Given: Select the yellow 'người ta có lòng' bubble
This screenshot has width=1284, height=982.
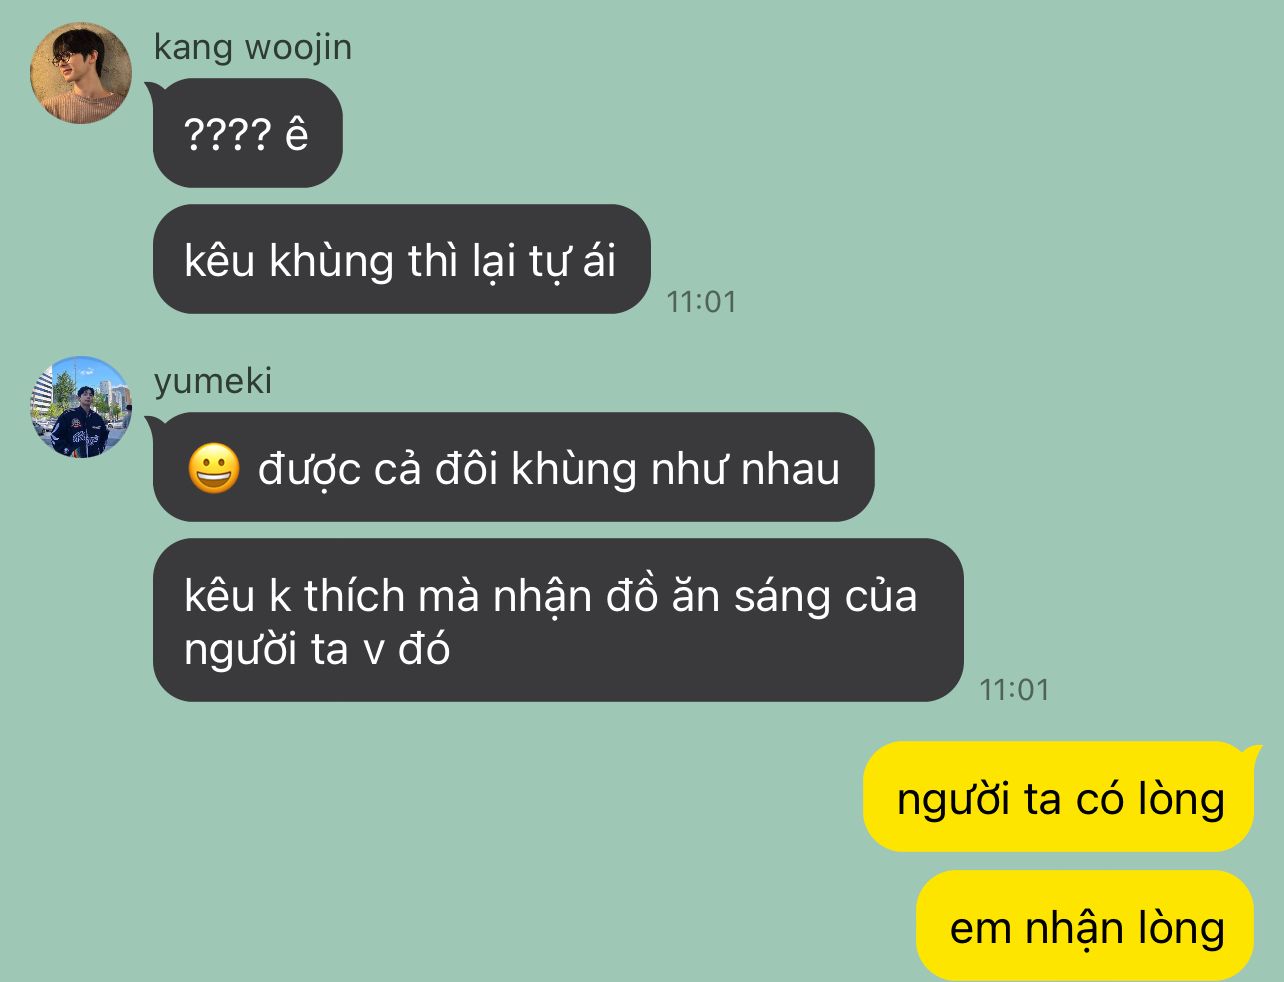Looking at the screenshot, I should pos(1058,798).
